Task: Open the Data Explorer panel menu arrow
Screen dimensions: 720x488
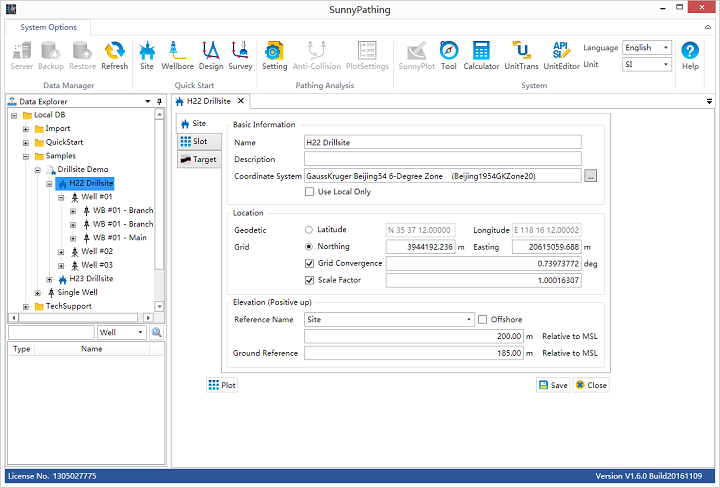Action: (x=147, y=101)
